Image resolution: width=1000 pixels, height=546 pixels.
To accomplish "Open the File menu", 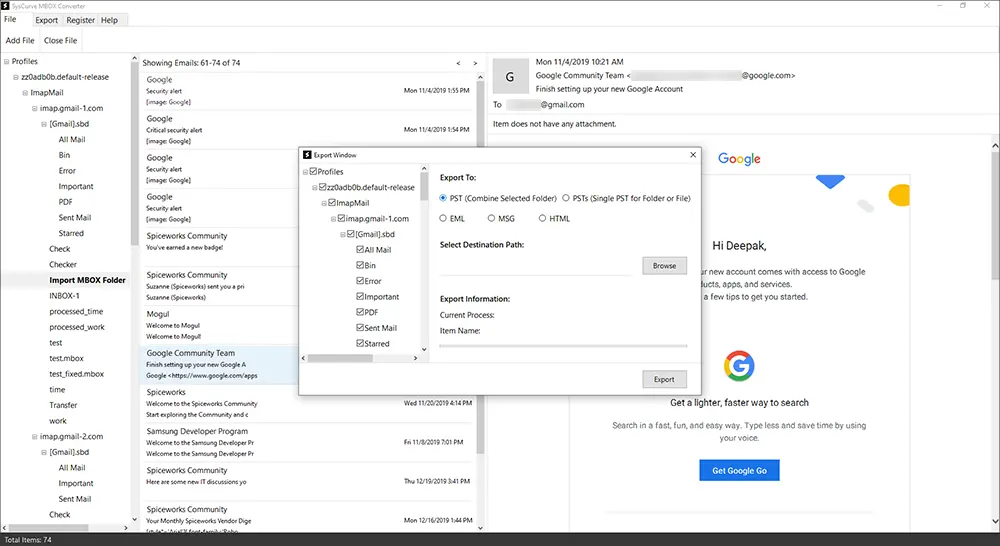I will tap(10, 20).
